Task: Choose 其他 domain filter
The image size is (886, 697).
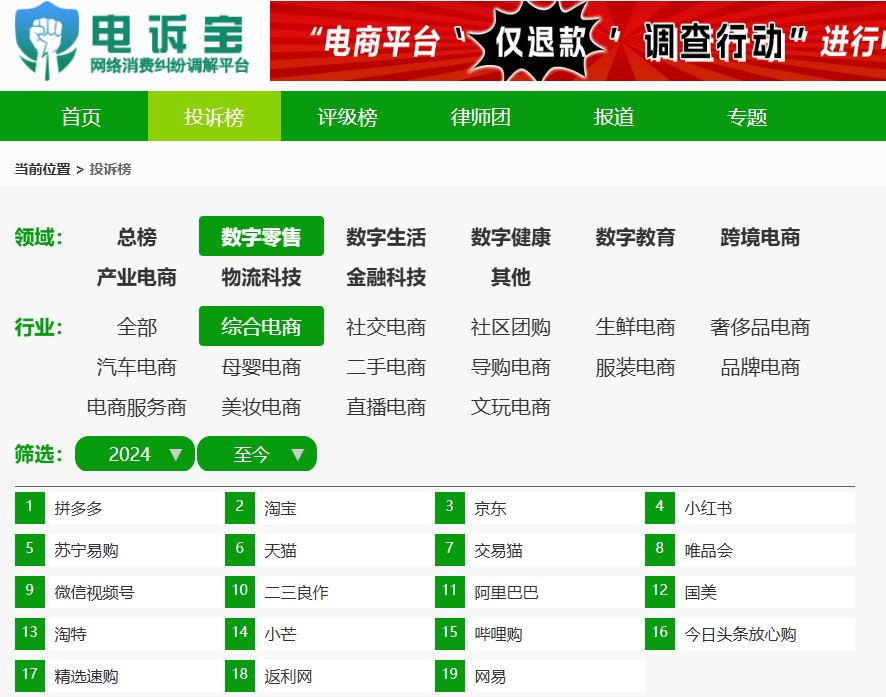Action: click(x=511, y=277)
